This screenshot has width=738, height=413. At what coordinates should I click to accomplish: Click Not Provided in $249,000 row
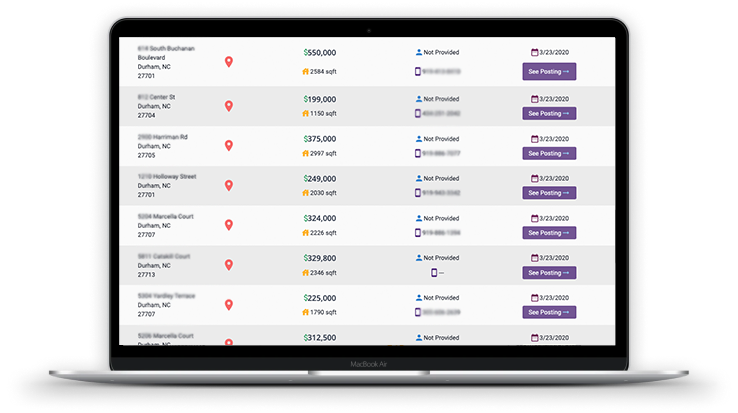pos(441,178)
